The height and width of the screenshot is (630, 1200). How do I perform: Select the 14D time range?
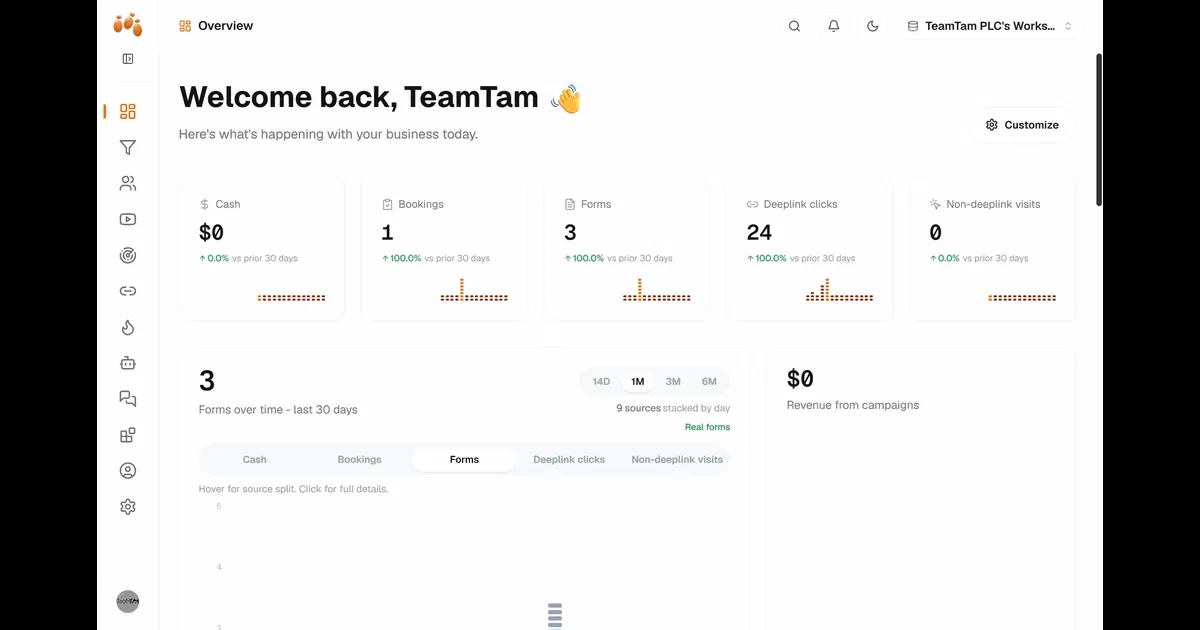click(x=601, y=382)
